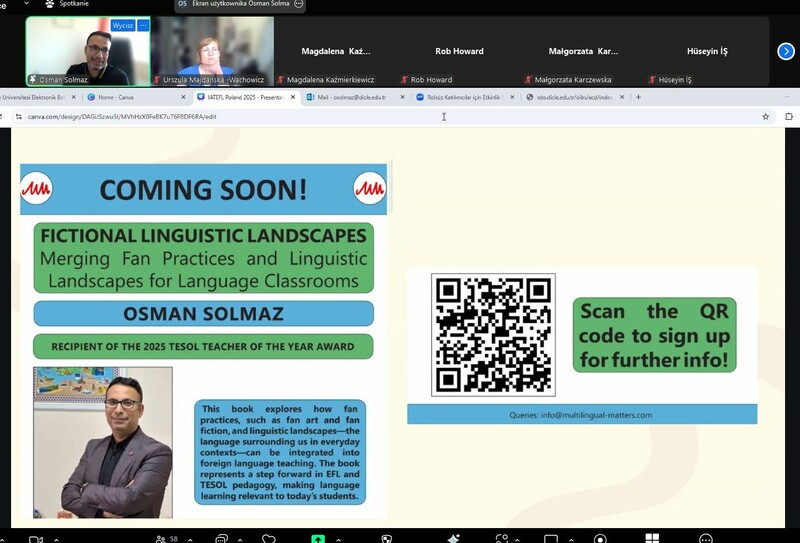The image size is (800, 543).
Task: Select Urszula Majdańska-Wachowicz's video thumbnail
Action: (212, 51)
